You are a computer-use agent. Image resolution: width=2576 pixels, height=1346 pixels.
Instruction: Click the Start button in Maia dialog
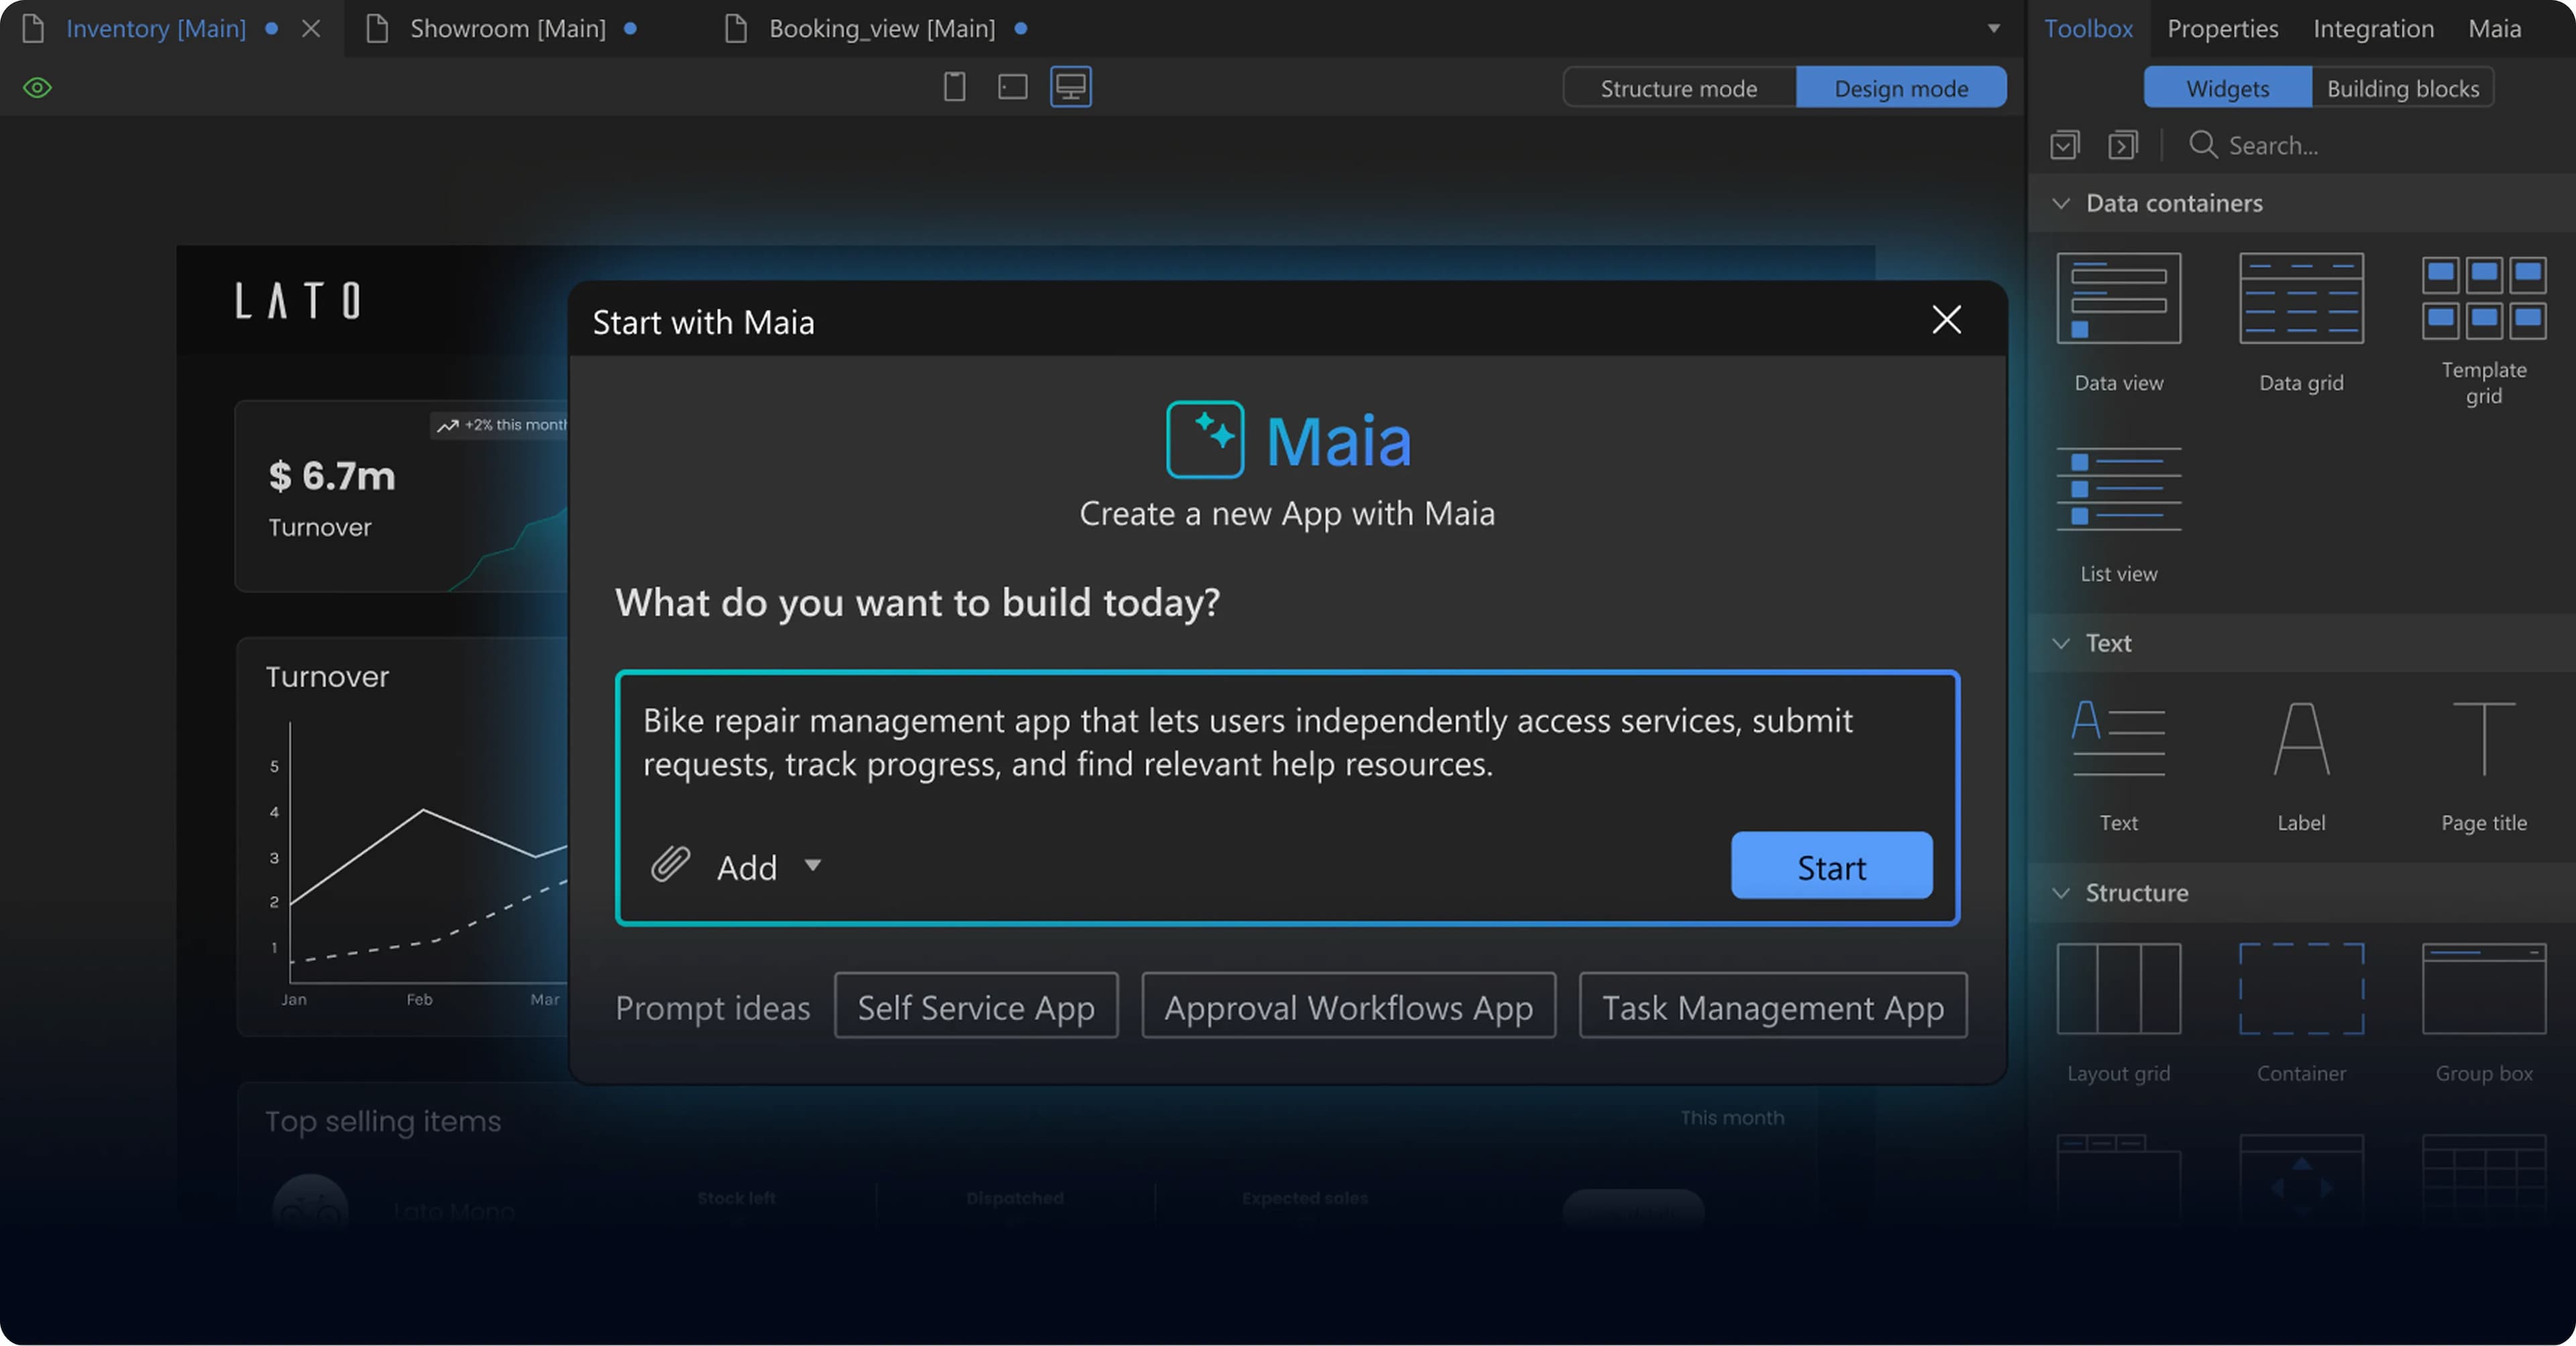(x=1831, y=866)
